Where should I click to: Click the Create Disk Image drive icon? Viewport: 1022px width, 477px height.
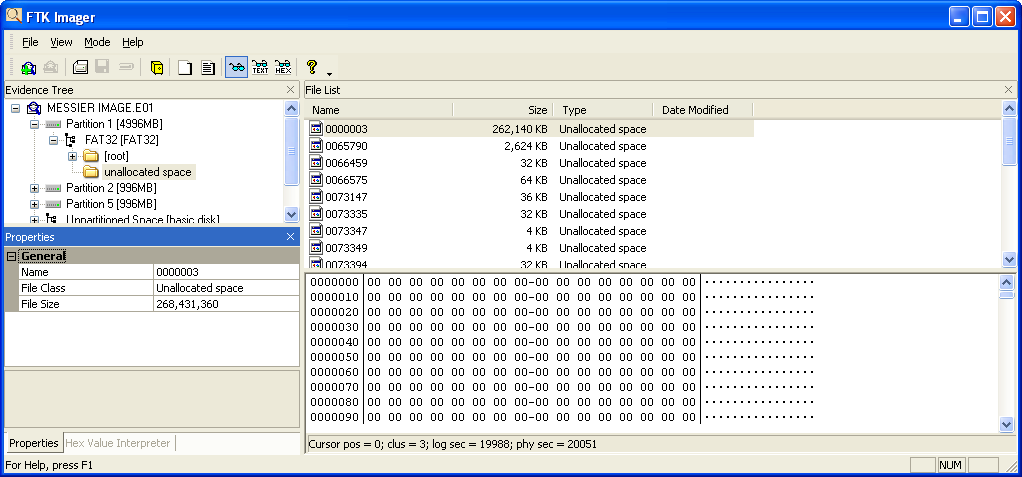[x=80, y=67]
